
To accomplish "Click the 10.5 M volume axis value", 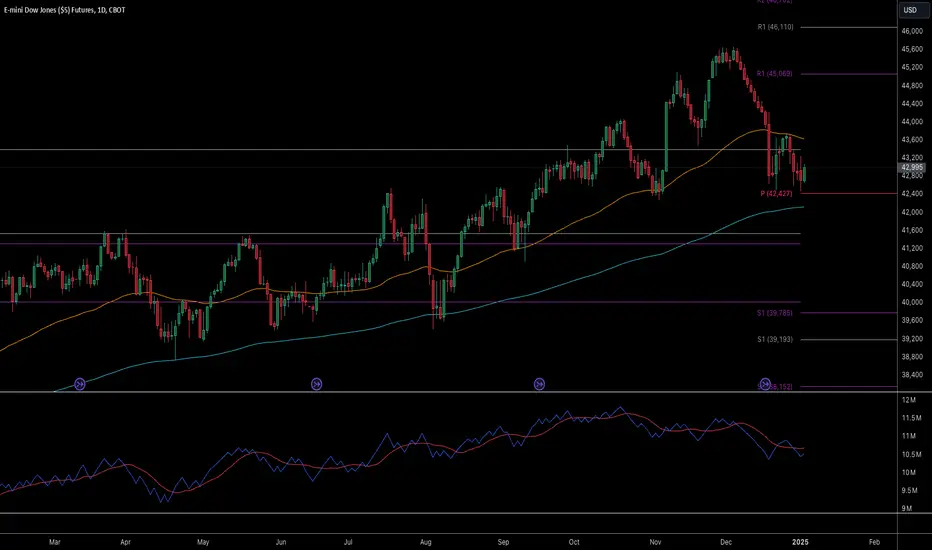I will (911, 455).
